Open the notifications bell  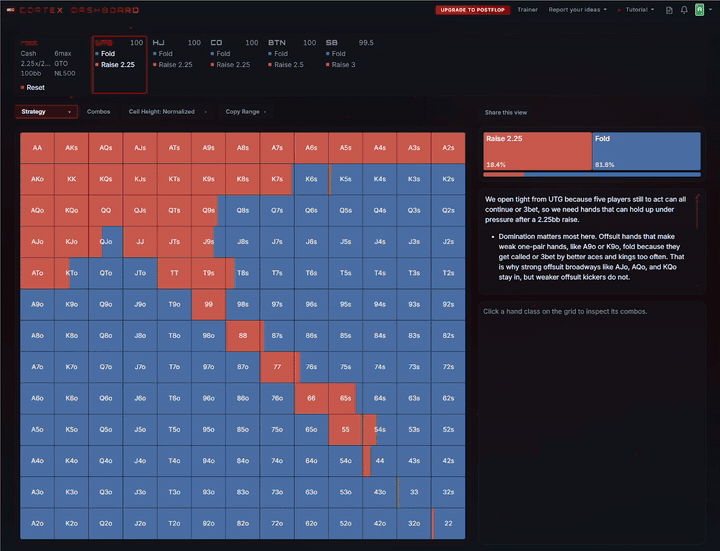(x=684, y=10)
